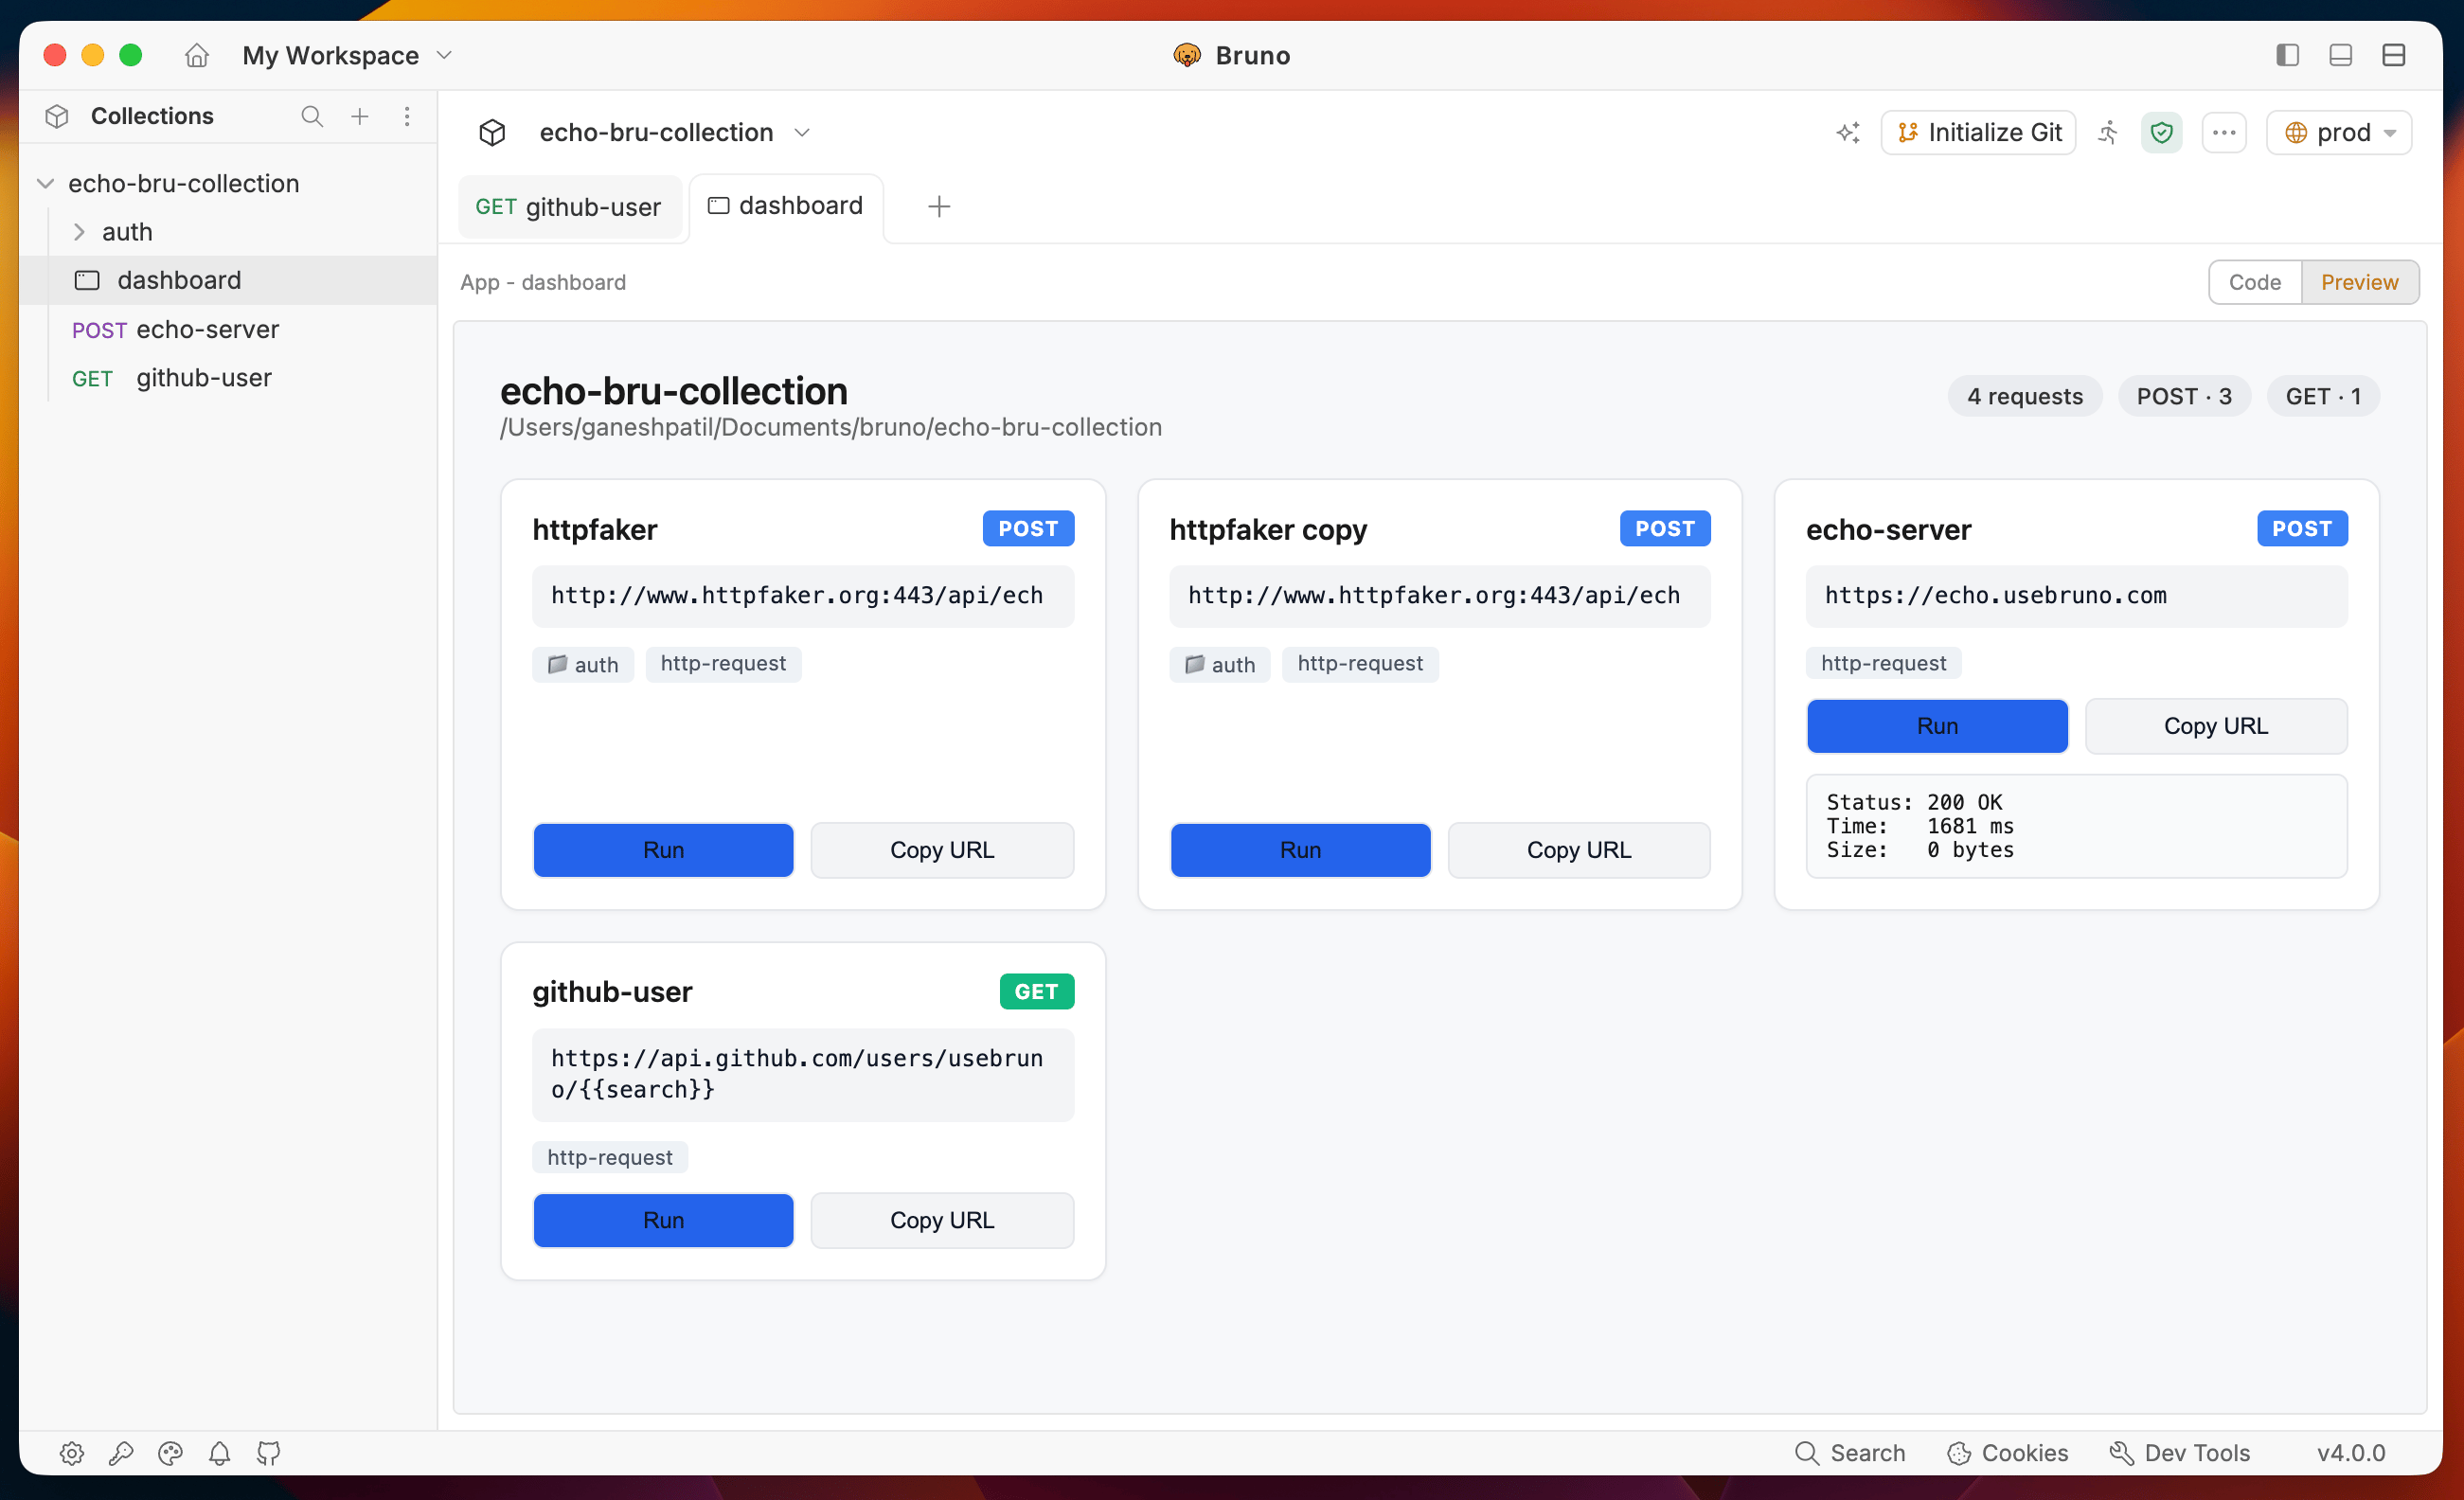Click the auth folder tag on httpfaker card
The width and height of the screenshot is (2464, 1500).
(583, 664)
